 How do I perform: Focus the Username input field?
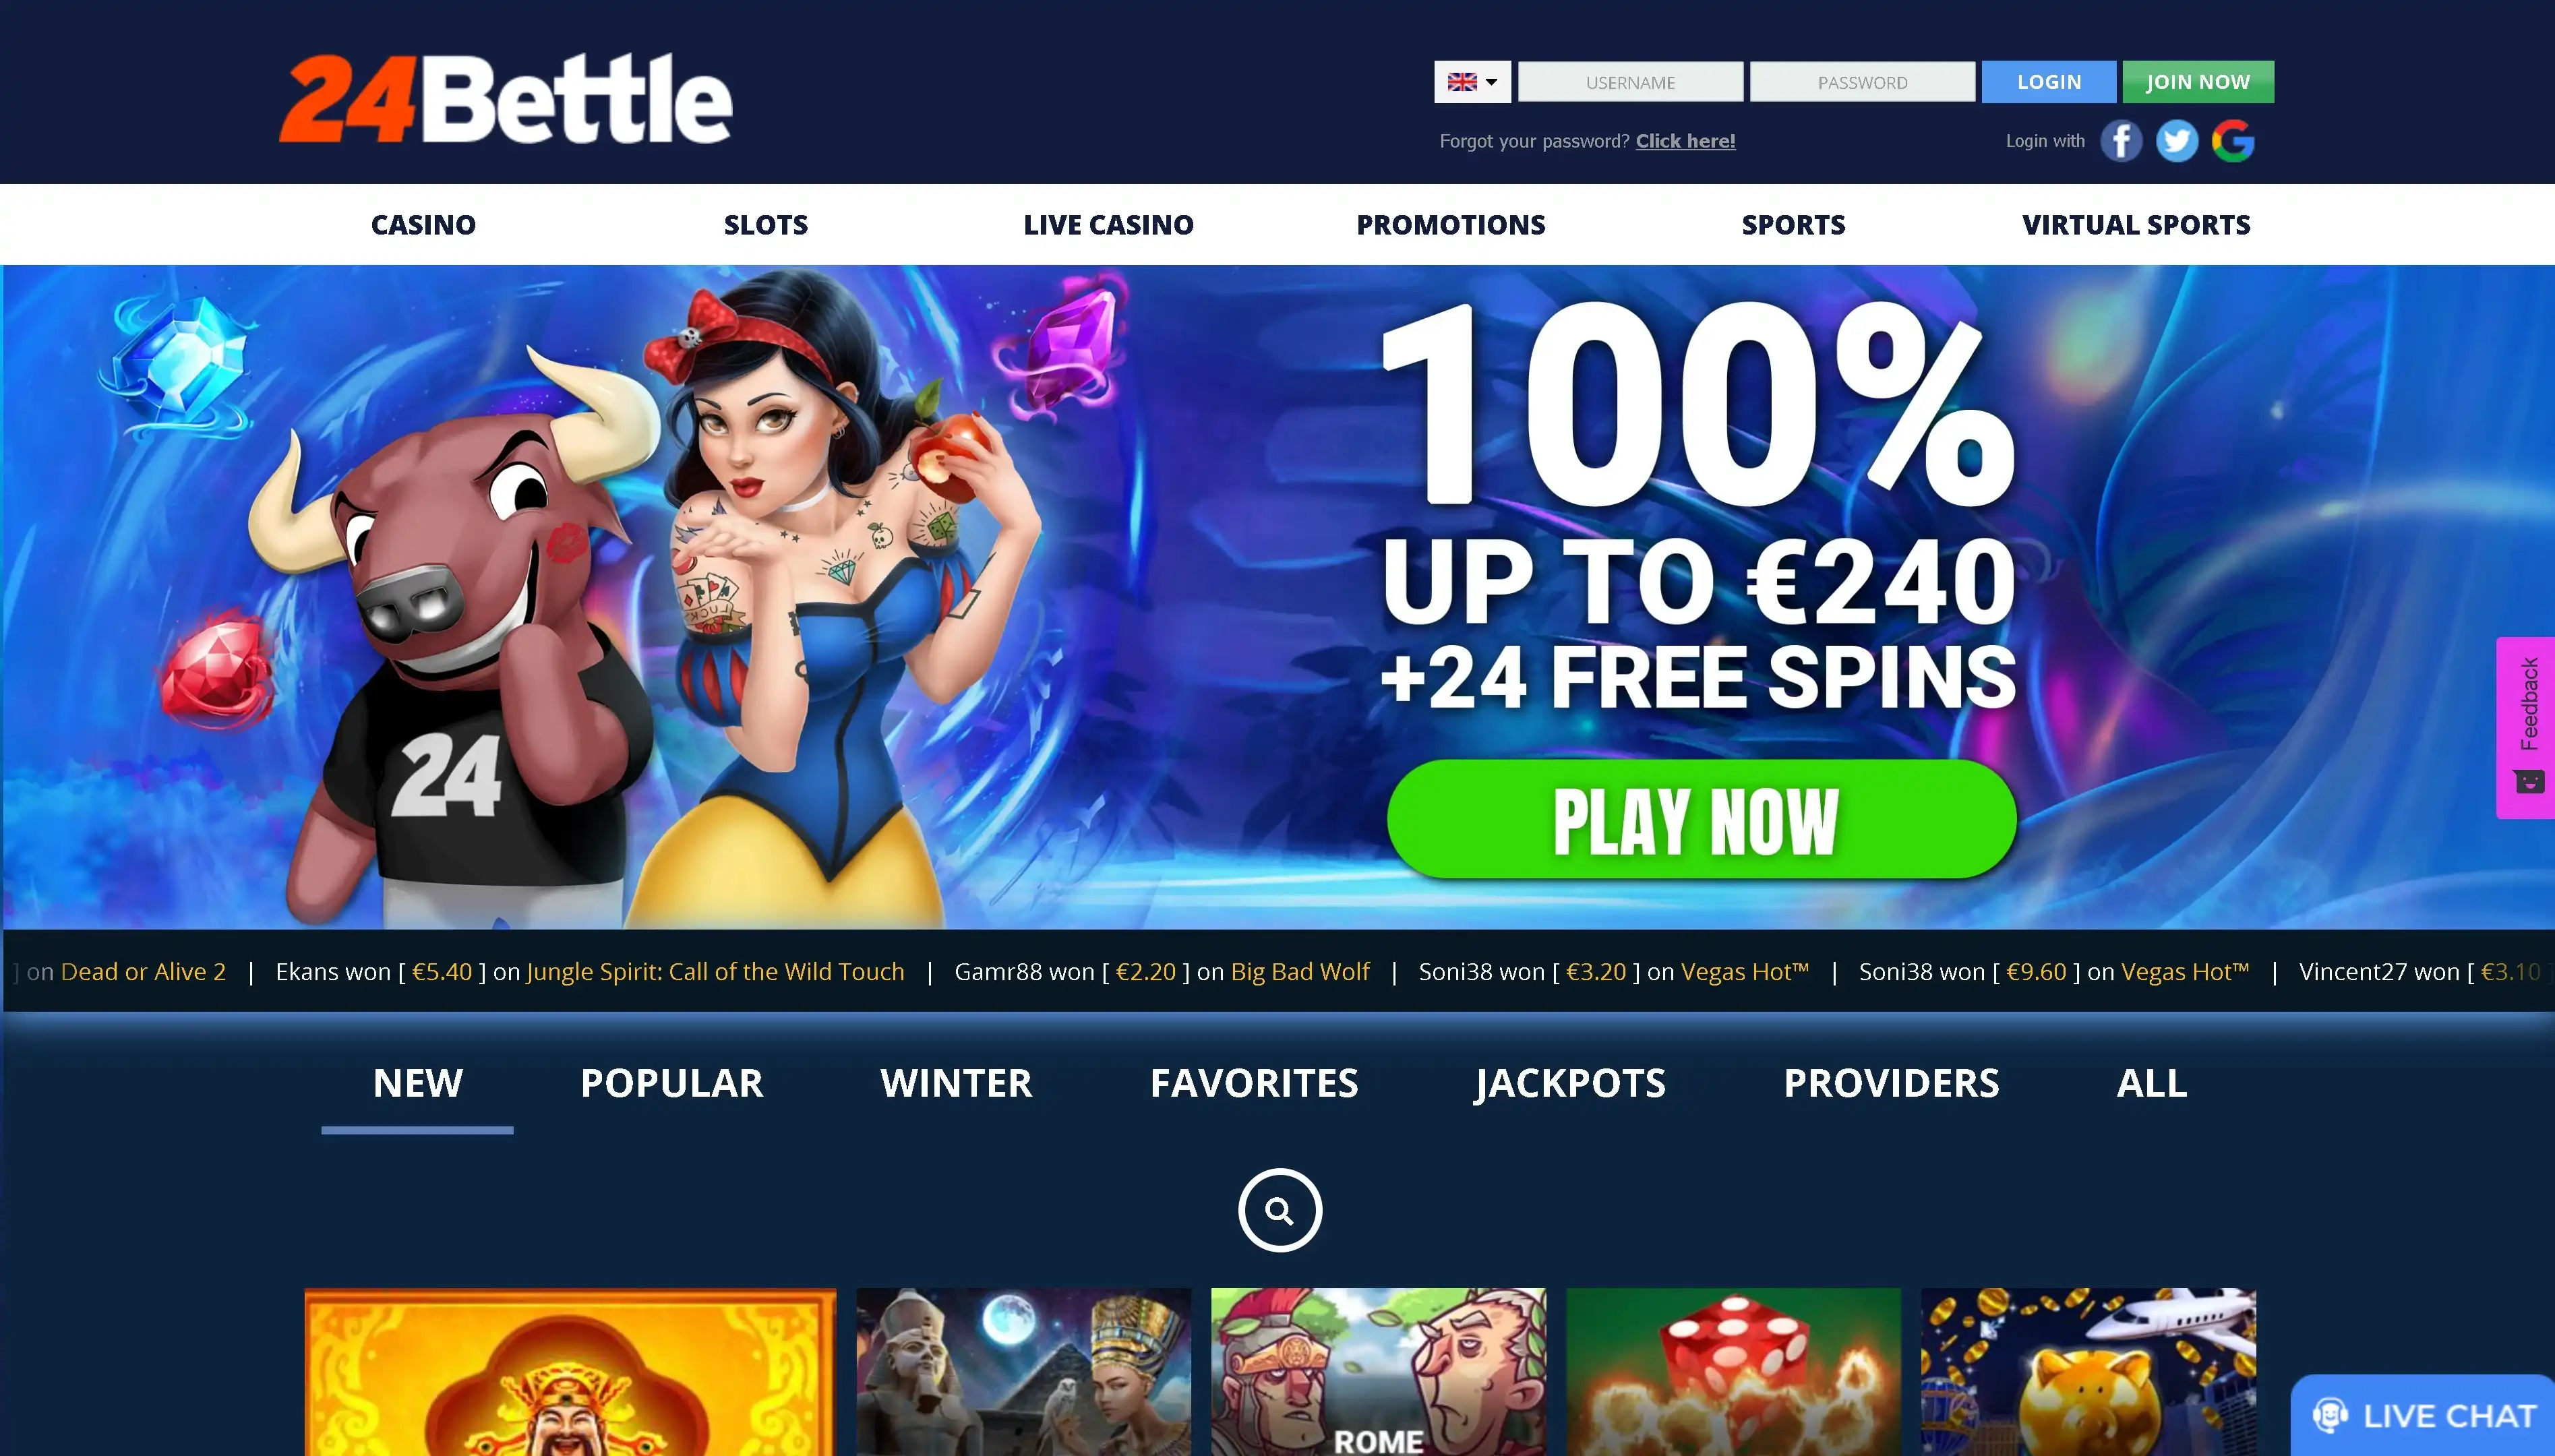[1630, 82]
